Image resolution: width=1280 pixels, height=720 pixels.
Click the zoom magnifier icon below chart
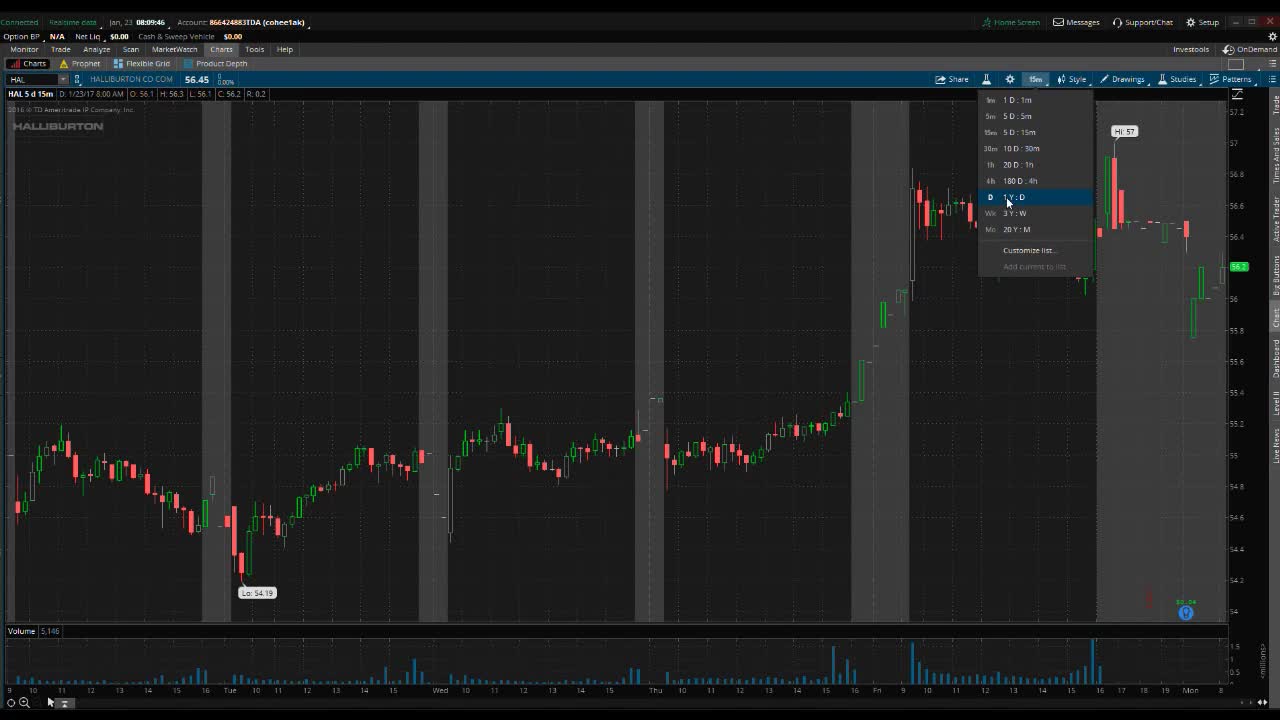tap(24, 703)
